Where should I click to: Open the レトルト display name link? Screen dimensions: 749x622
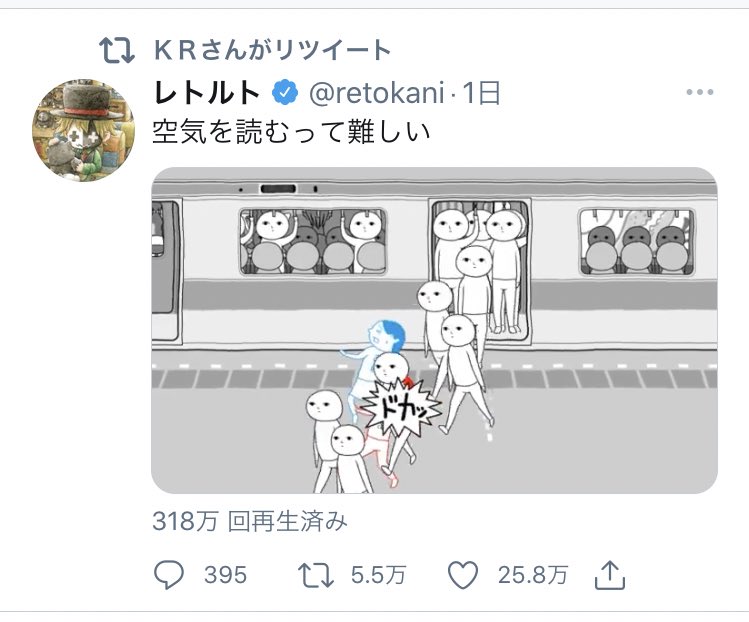point(208,93)
